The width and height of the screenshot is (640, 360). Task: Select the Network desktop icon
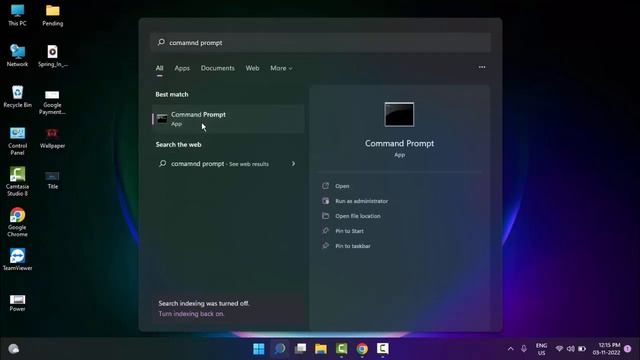click(x=17, y=56)
